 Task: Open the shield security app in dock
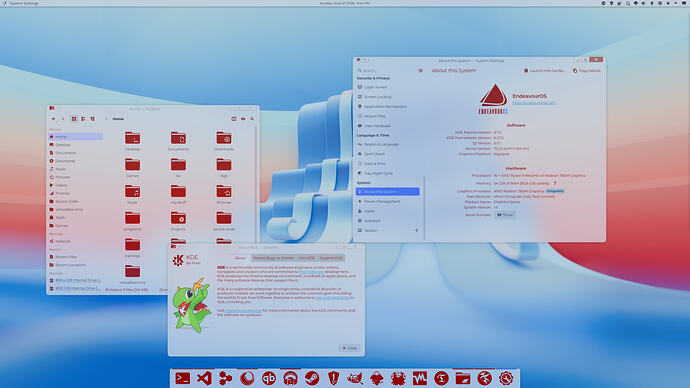tap(334, 378)
